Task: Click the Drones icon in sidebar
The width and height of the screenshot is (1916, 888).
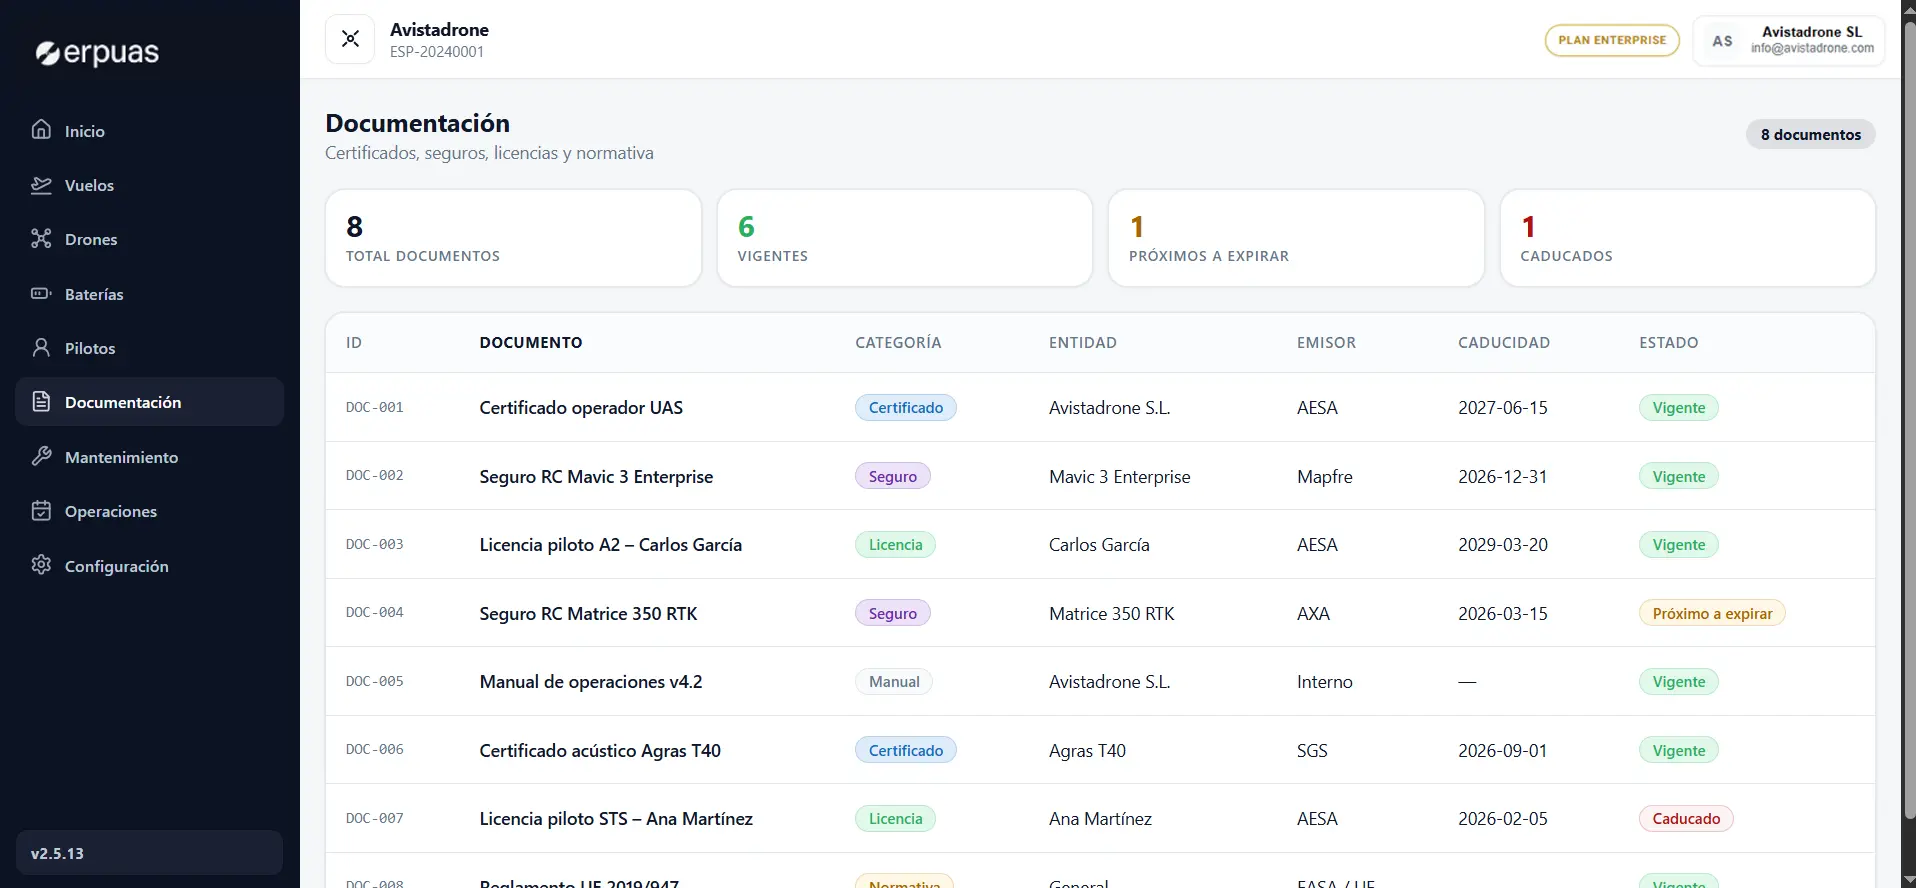Action: coord(41,239)
